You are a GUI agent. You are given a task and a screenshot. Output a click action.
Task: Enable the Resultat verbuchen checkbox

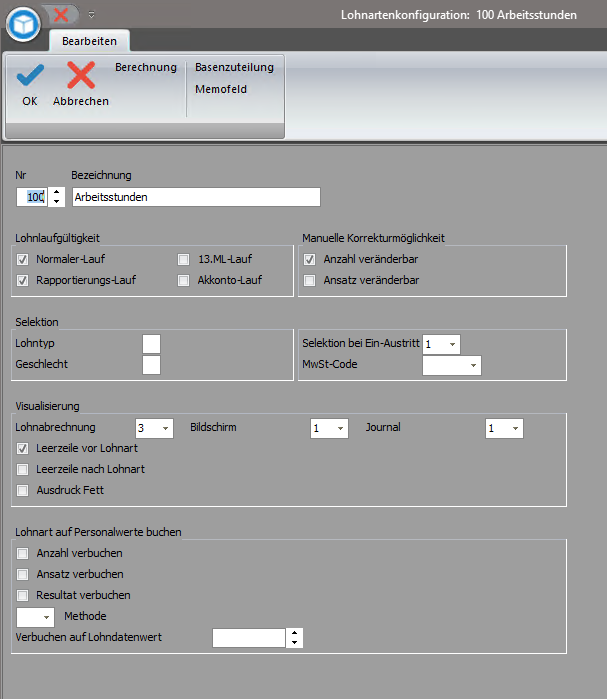[22, 595]
